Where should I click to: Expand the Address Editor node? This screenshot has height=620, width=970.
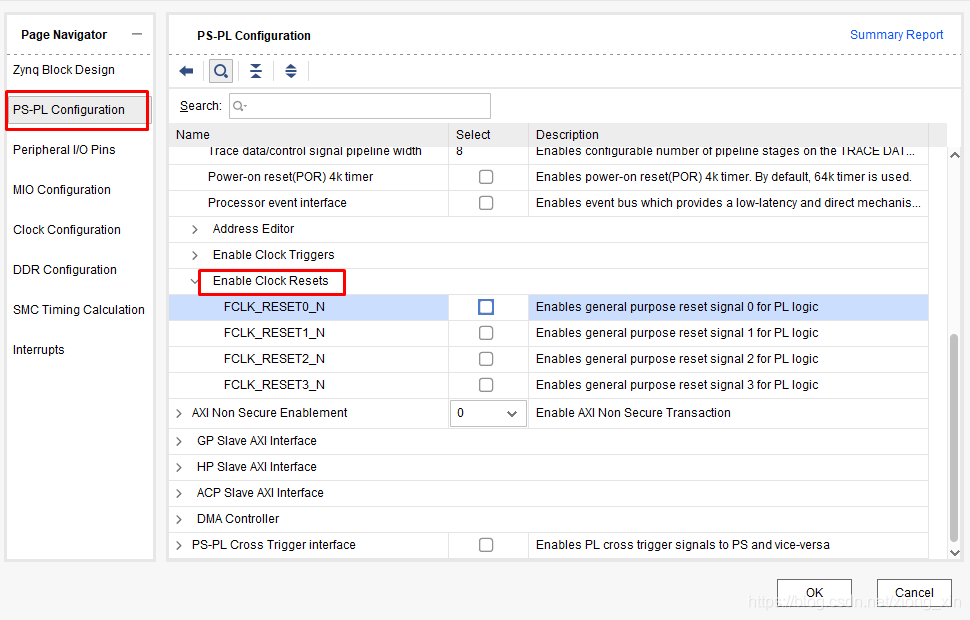click(195, 230)
